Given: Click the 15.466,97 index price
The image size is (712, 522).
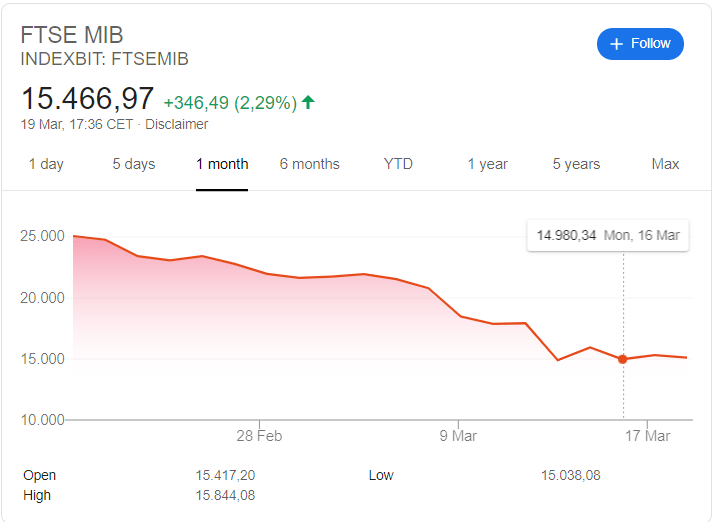Looking at the screenshot, I should (x=88, y=99).
